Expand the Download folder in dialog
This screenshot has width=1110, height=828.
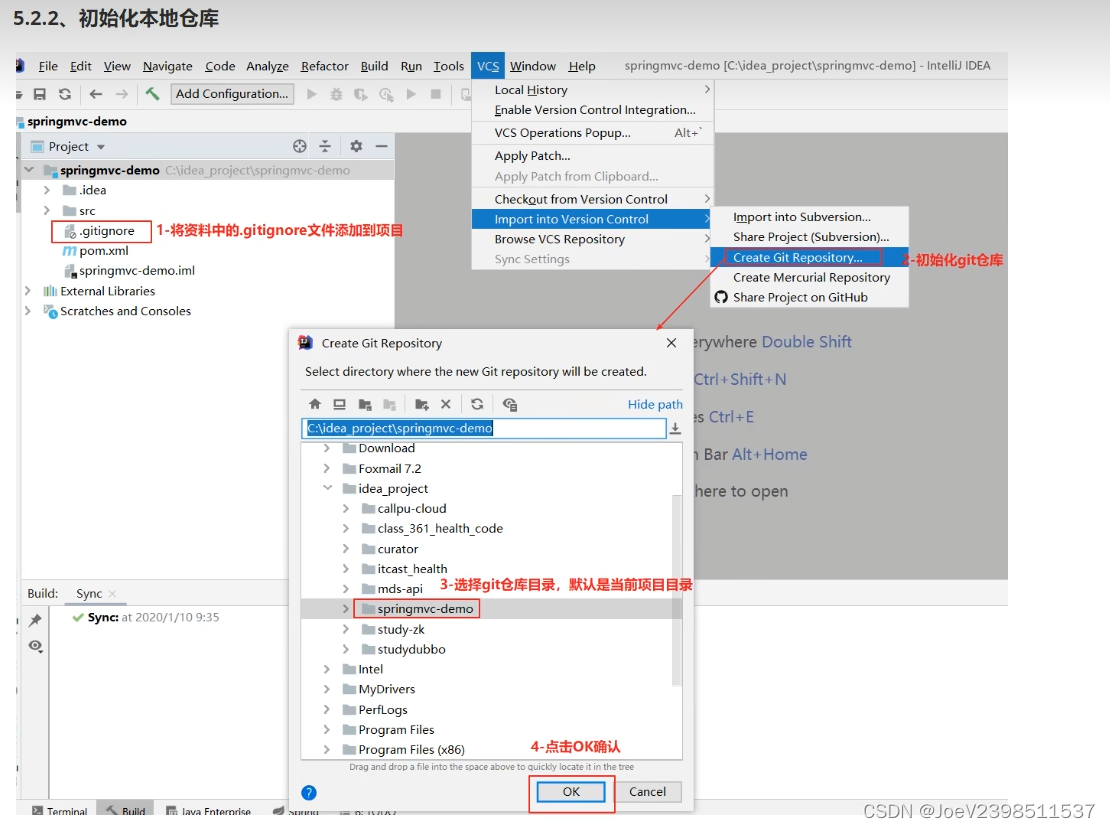[326, 448]
